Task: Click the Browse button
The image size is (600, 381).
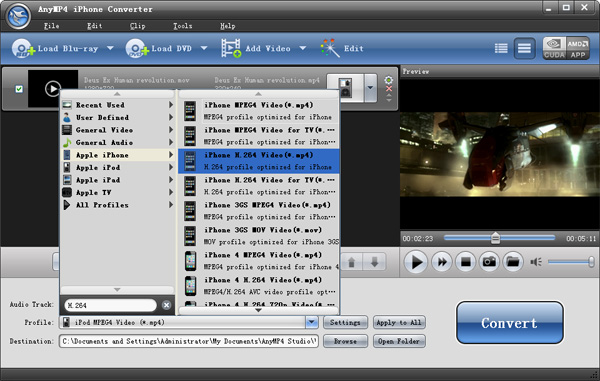Action: coord(345,341)
